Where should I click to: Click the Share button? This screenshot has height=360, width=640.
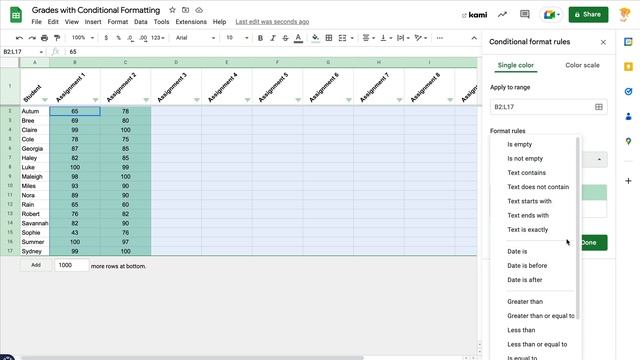[x=588, y=15]
